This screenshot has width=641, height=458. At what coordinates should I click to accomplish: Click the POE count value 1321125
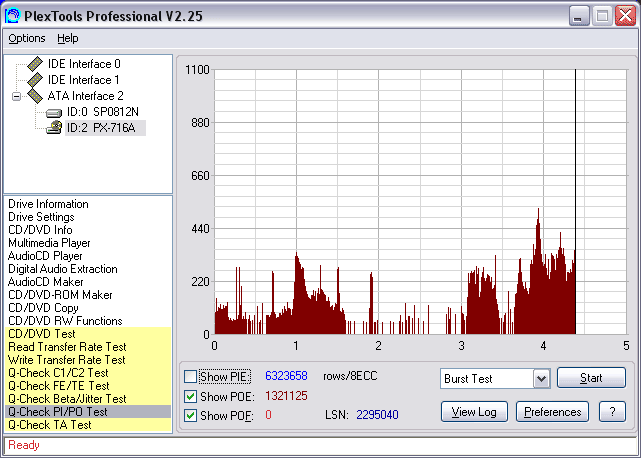[286, 396]
